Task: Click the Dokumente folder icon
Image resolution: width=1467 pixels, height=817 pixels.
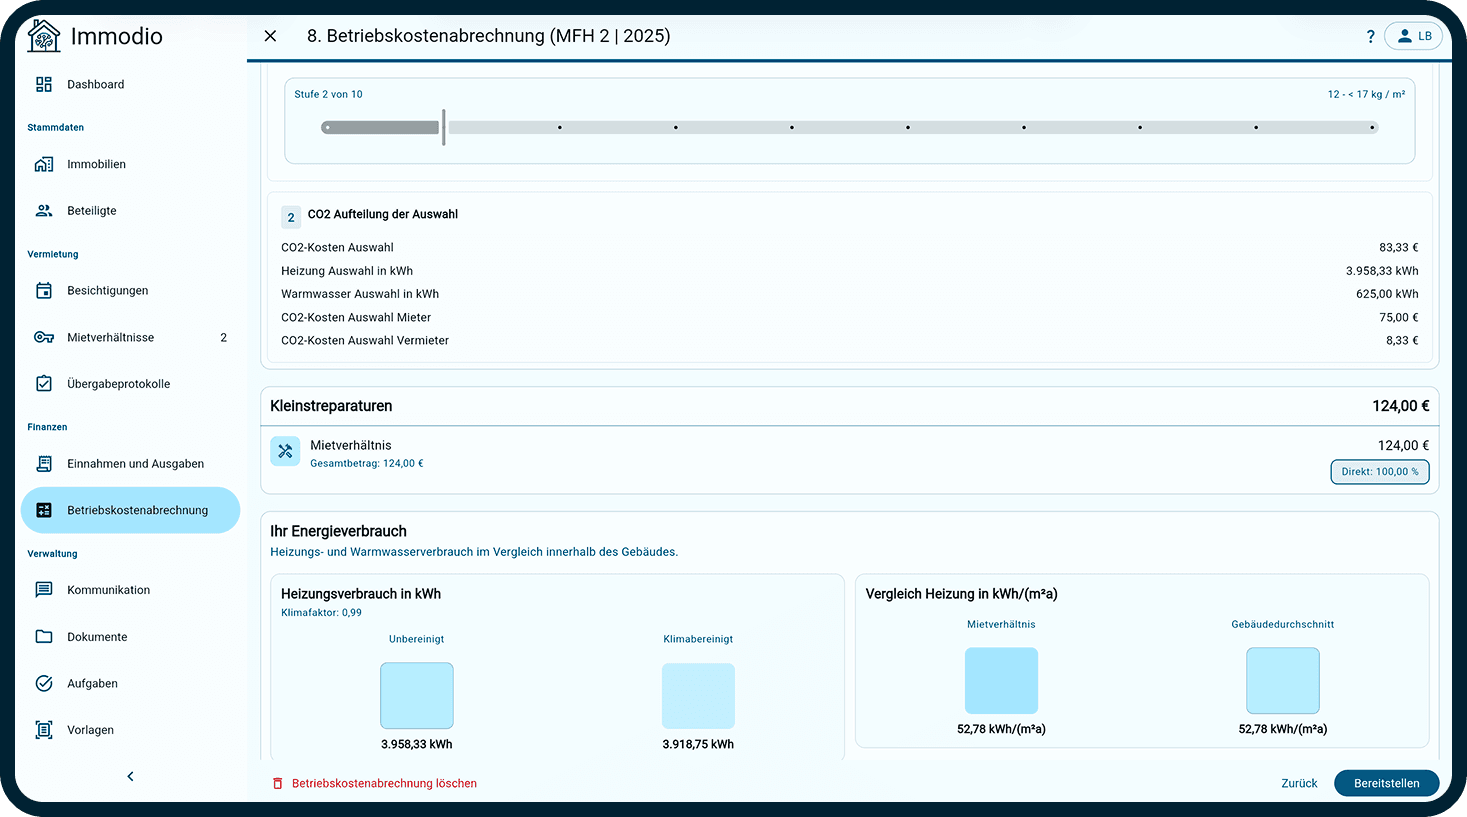Action: [44, 637]
